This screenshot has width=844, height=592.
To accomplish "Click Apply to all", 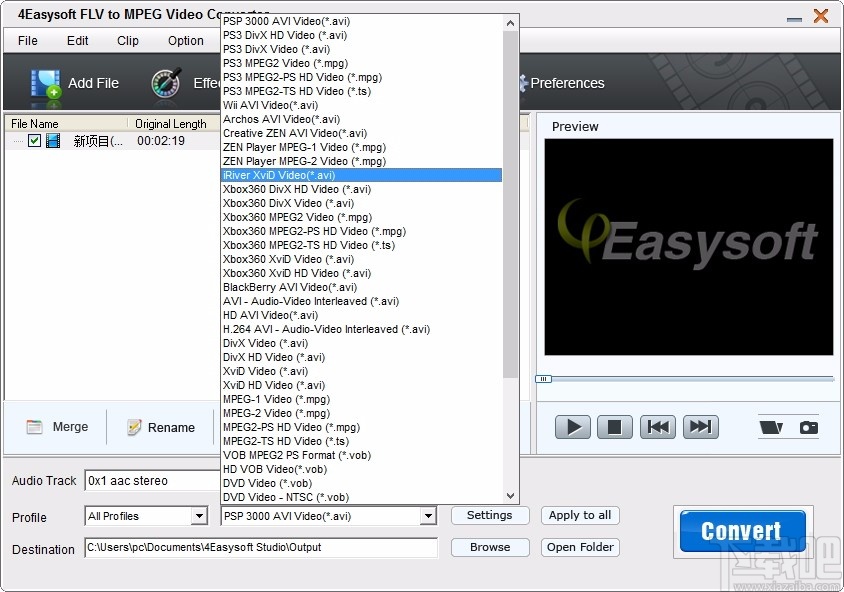I will point(580,515).
